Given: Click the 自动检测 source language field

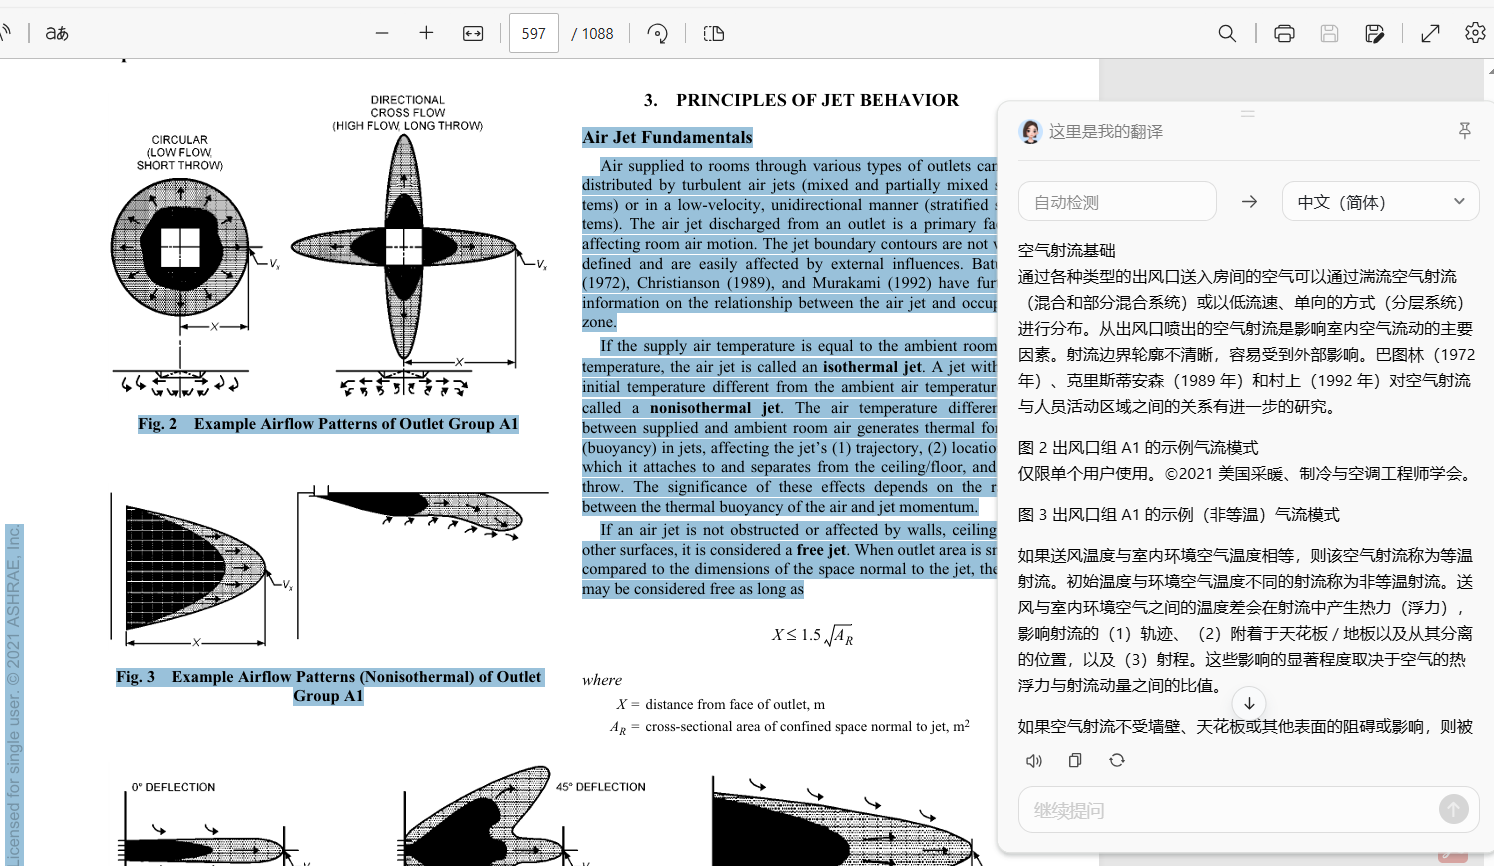Looking at the screenshot, I should coord(1117,202).
